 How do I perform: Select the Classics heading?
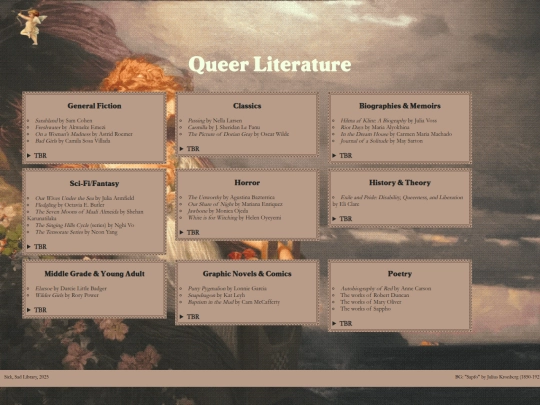click(247, 106)
